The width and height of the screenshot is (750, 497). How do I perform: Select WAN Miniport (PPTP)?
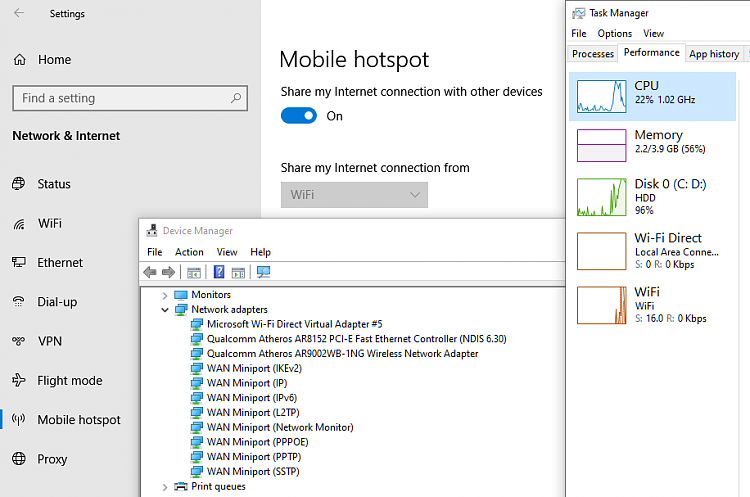[x=254, y=457]
